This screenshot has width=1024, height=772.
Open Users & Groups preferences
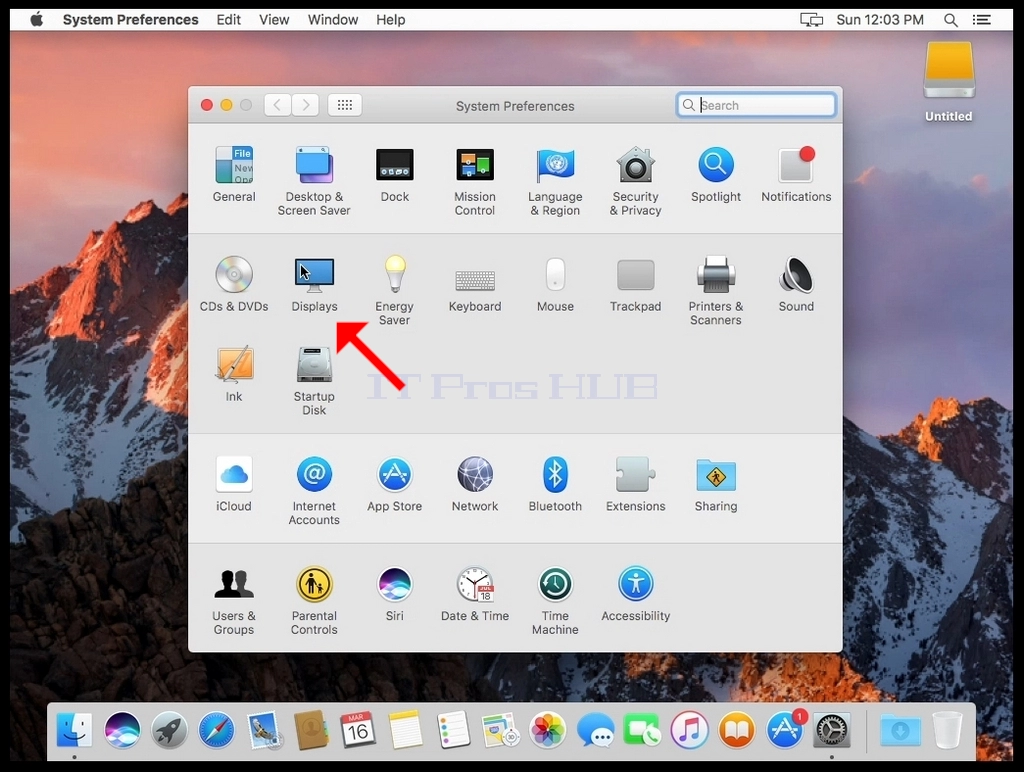tap(234, 584)
